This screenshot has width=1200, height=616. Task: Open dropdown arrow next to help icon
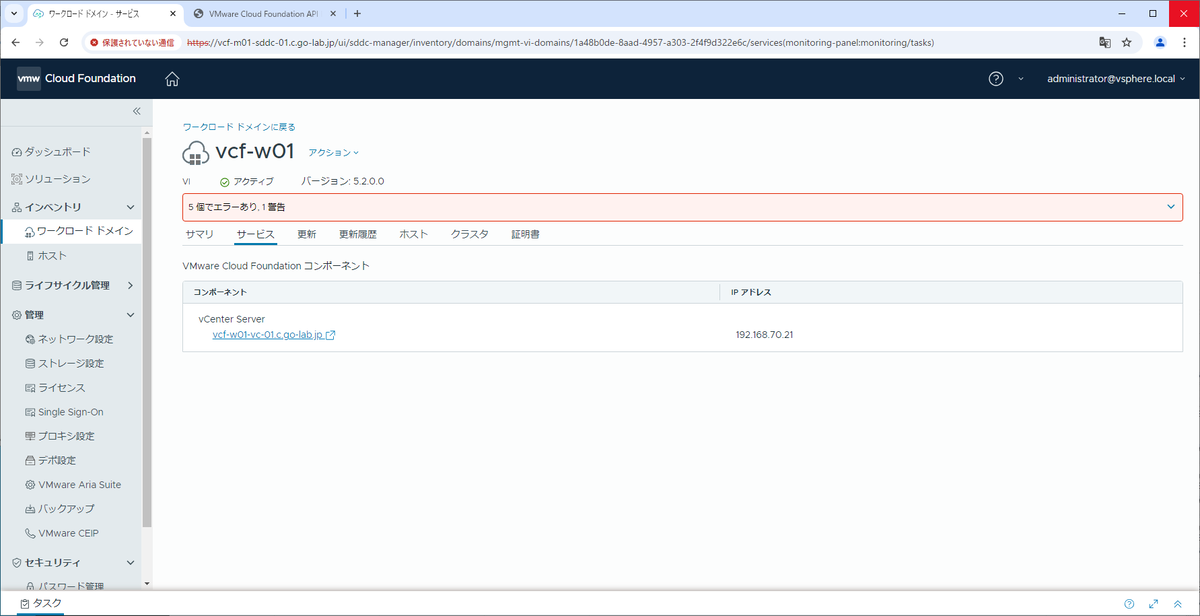tap(1020, 79)
